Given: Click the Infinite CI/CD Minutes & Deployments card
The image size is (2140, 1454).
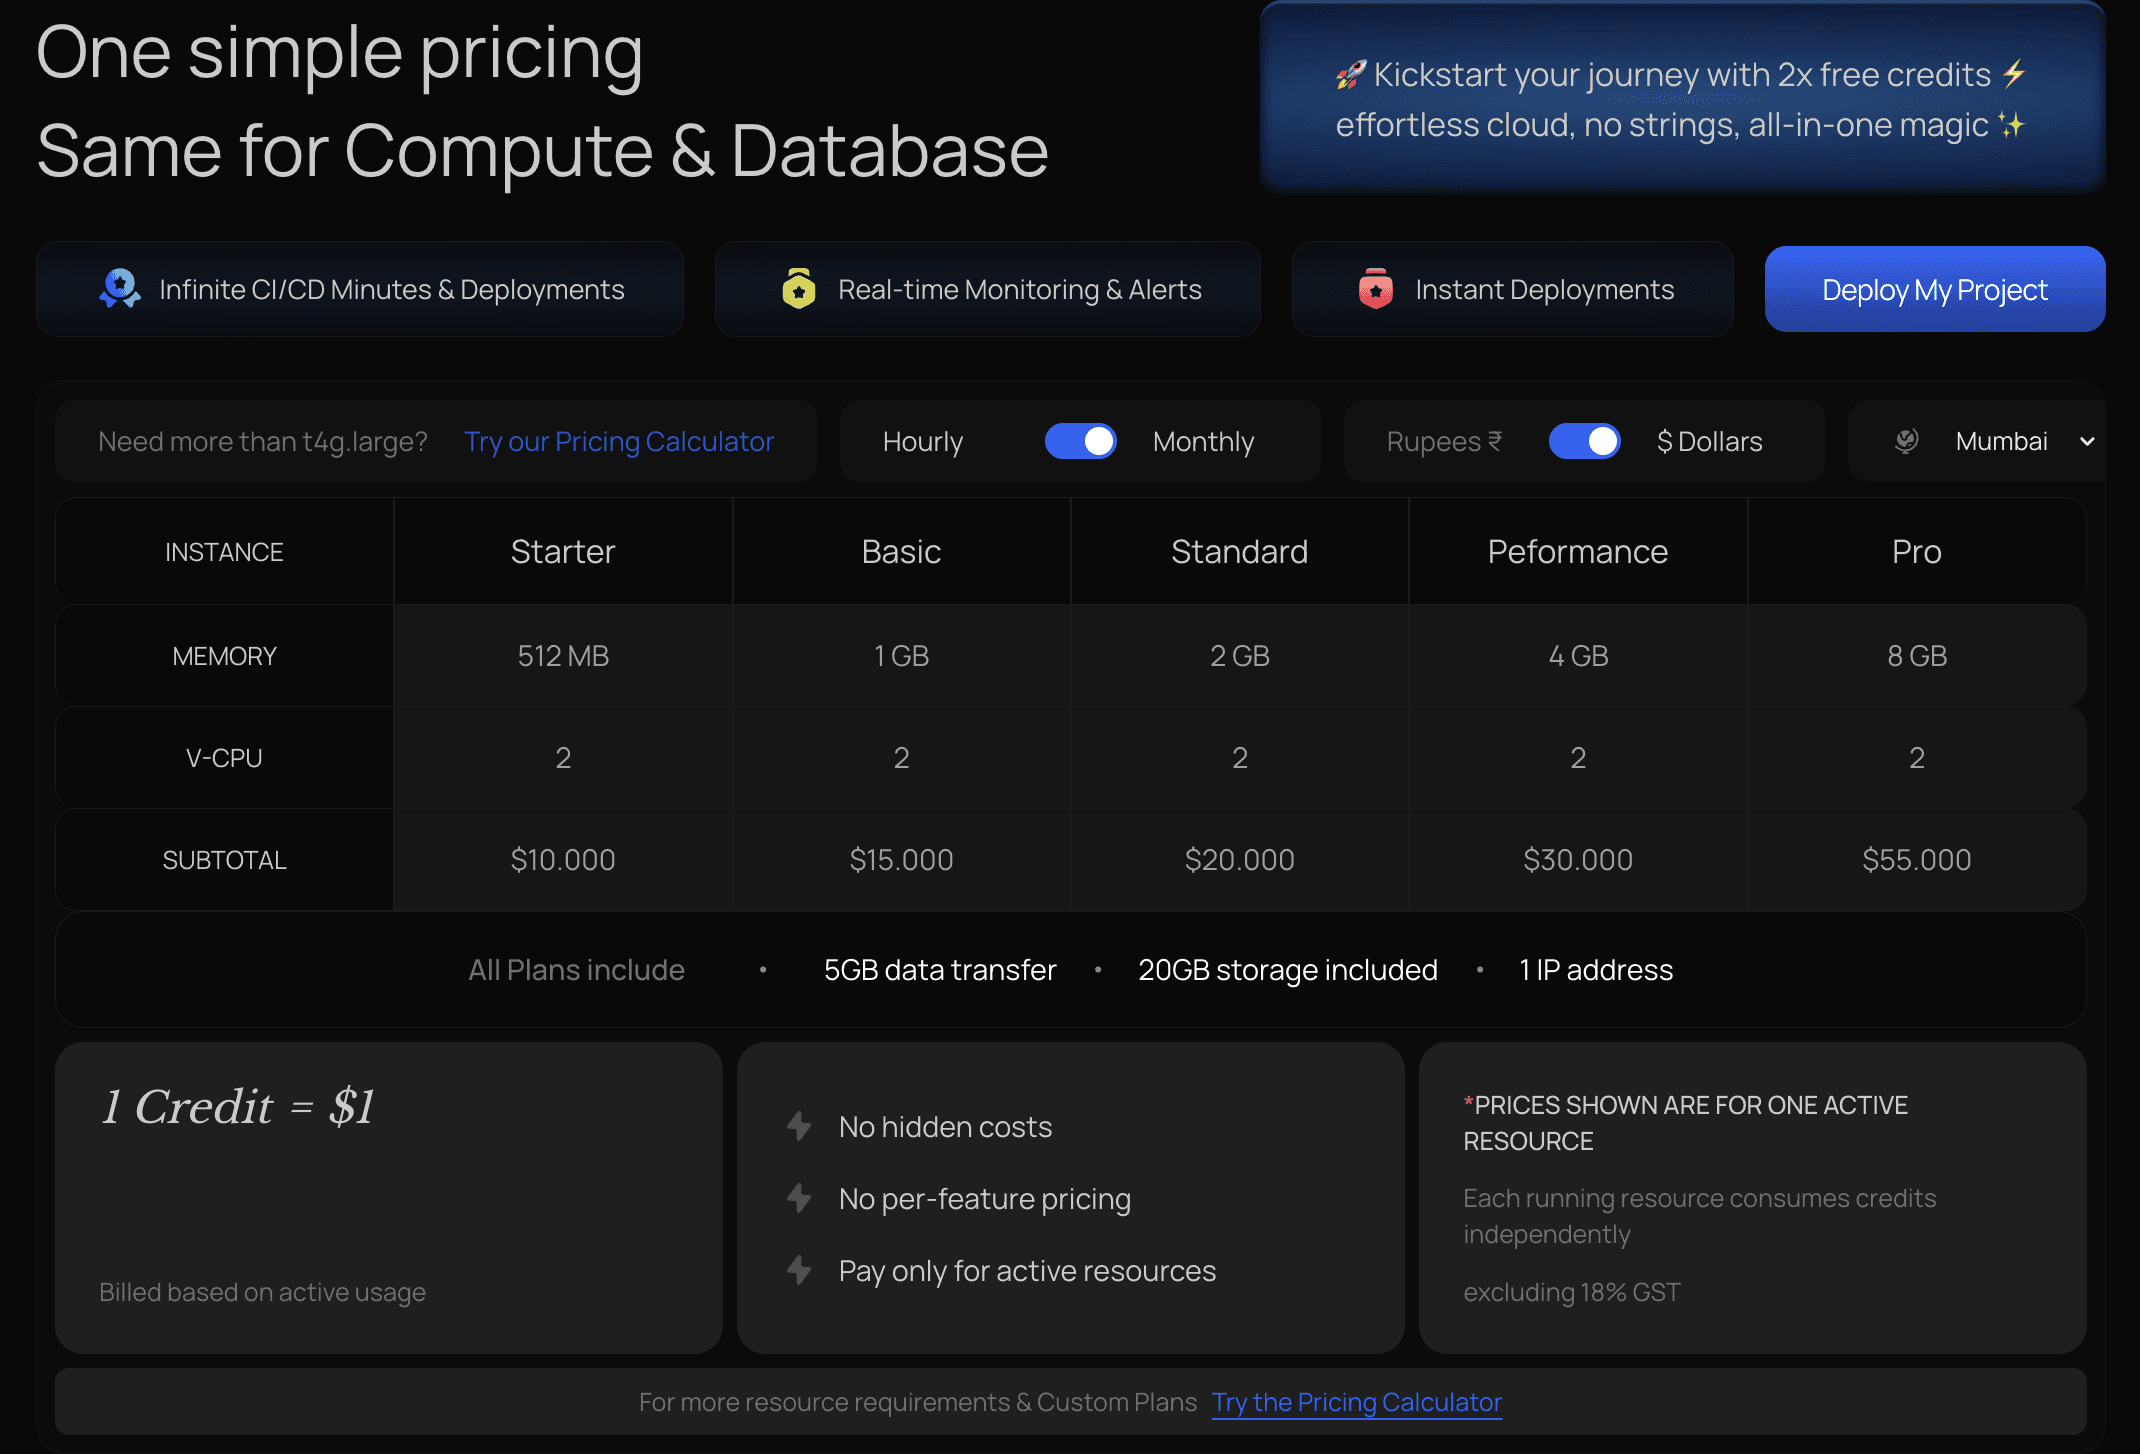Looking at the screenshot, I should tap(360, 289).
